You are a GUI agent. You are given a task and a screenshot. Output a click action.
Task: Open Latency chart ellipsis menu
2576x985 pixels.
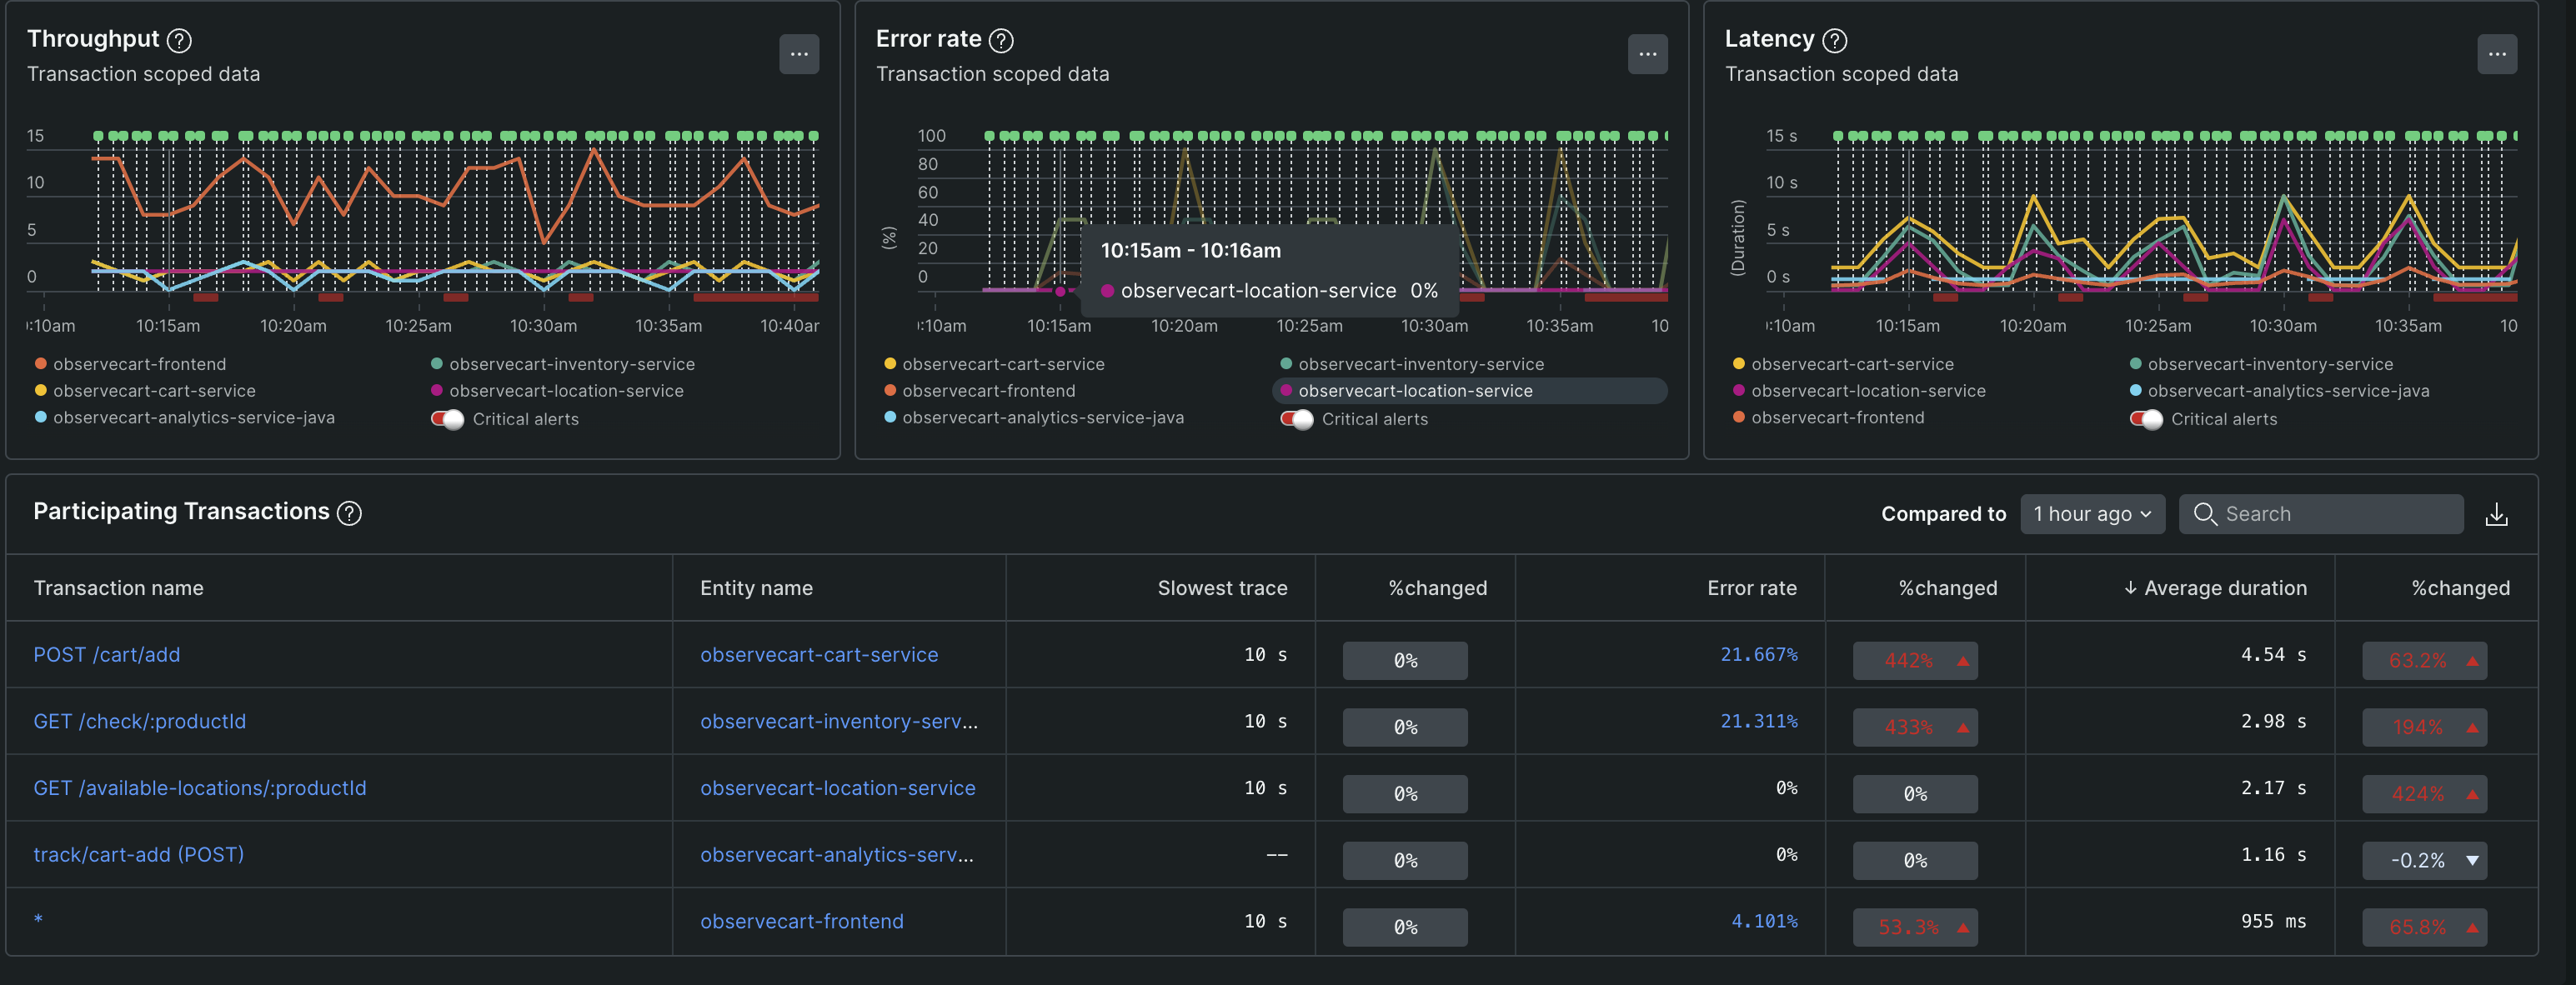pos(2496,54)
